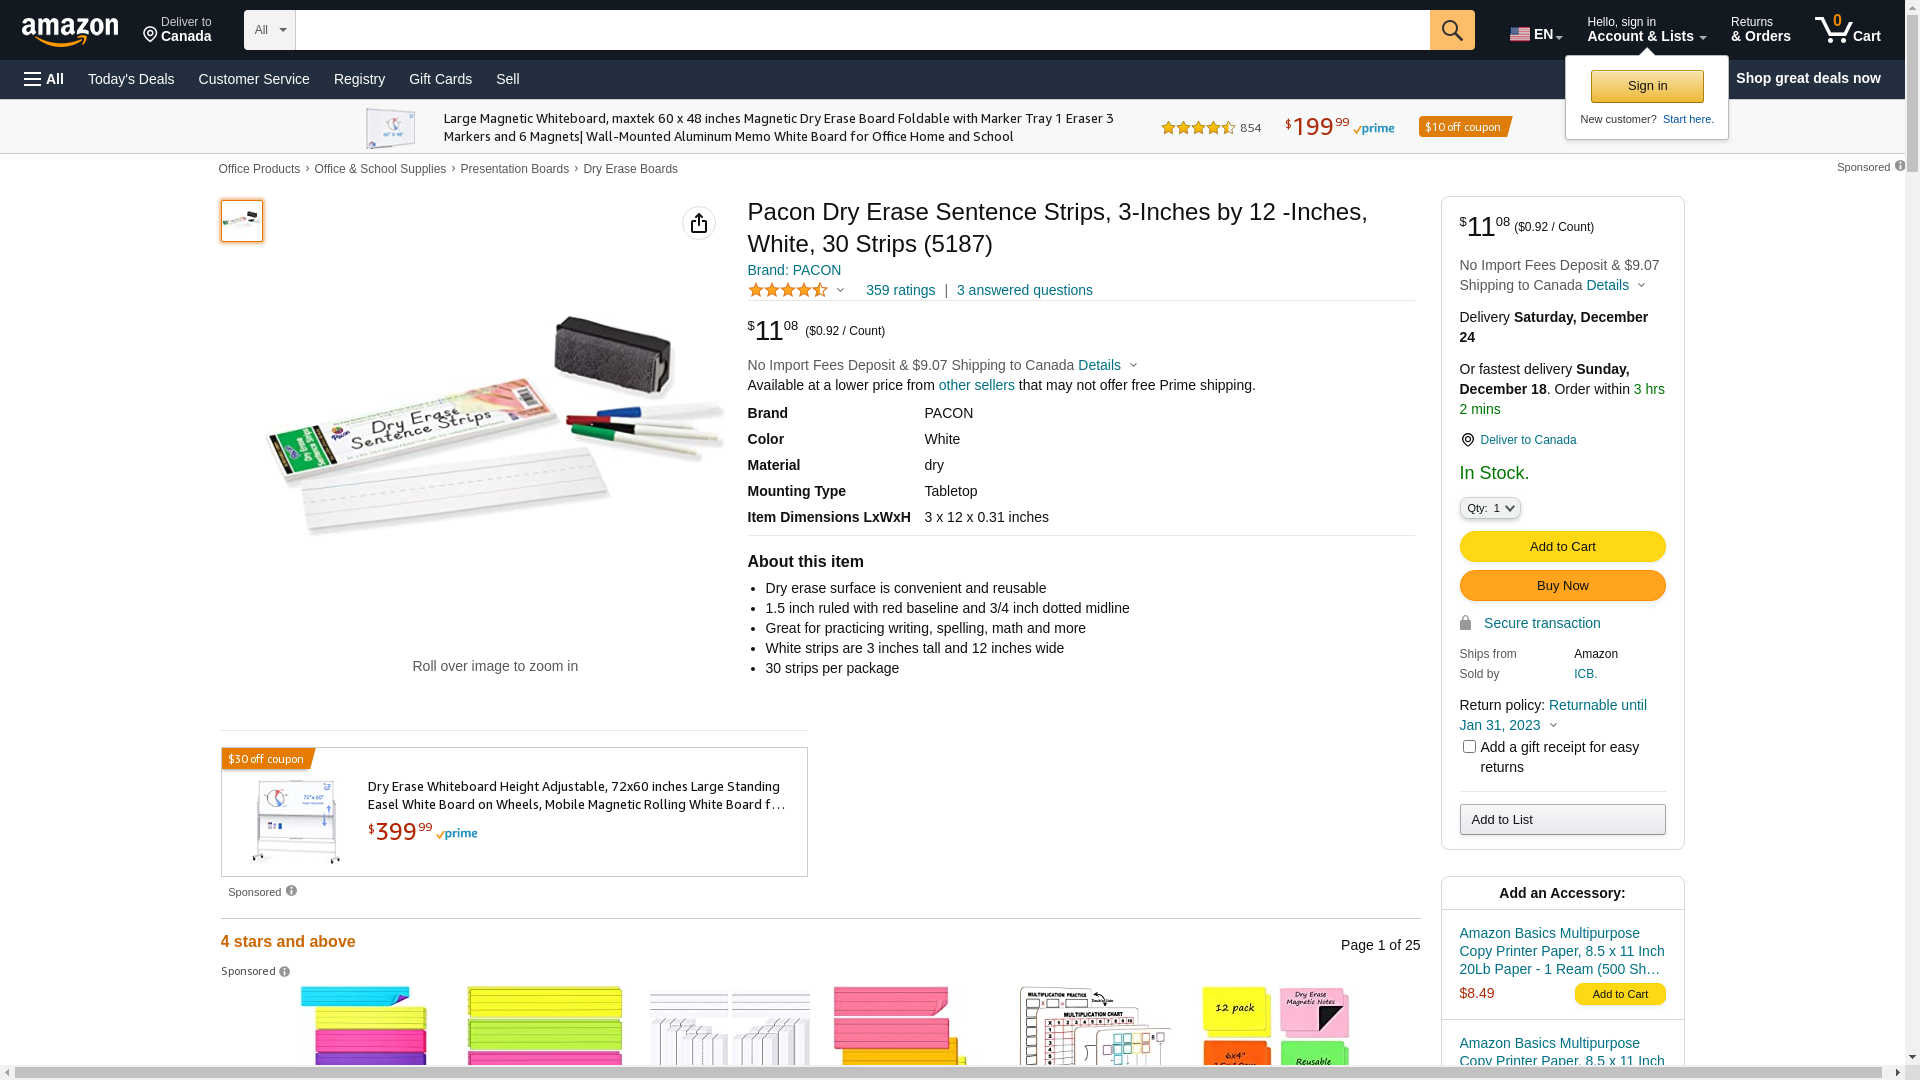This screenshot has height=1080, width=1920.
Task: Open Gift Cards nav item
Action: 440,79
